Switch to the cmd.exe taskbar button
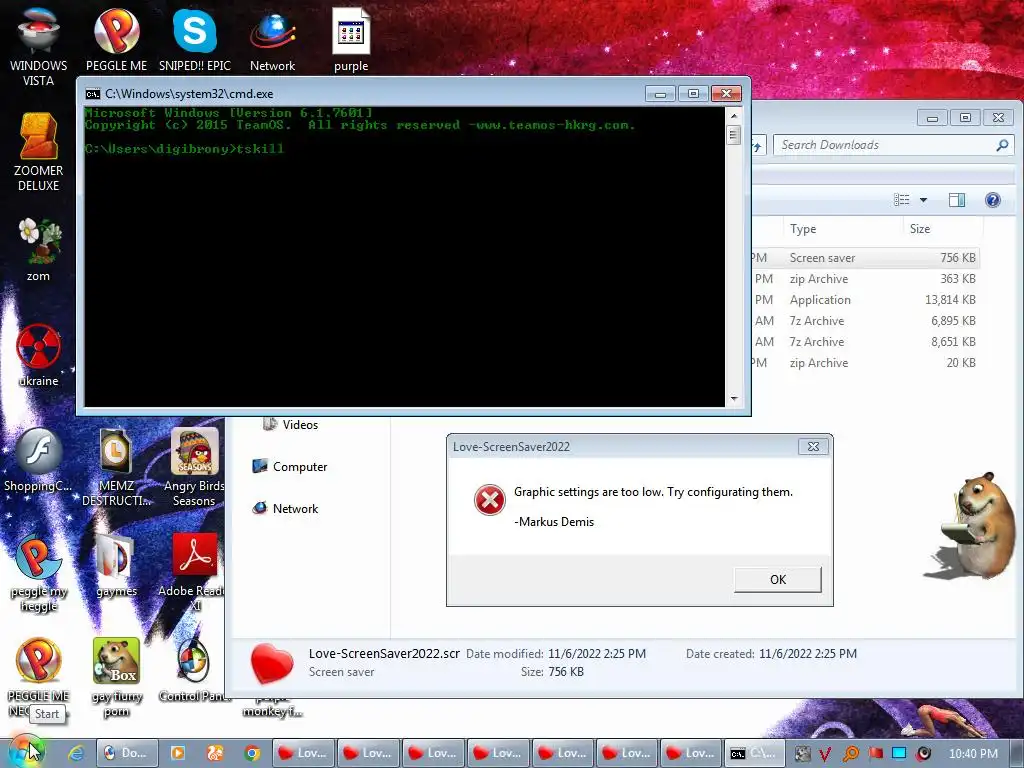Image resolution: width=1024 pixels, height=768 pixels. click(x=754, y=753)
